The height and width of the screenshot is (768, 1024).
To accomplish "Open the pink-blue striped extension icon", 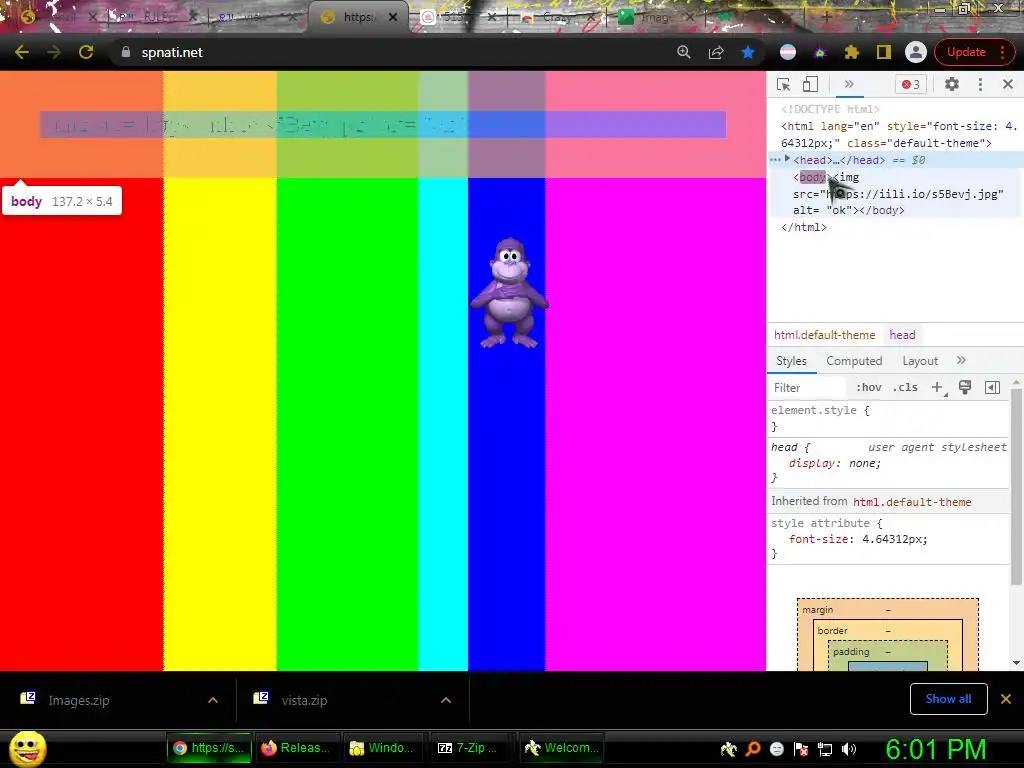I will click(788, 52).
